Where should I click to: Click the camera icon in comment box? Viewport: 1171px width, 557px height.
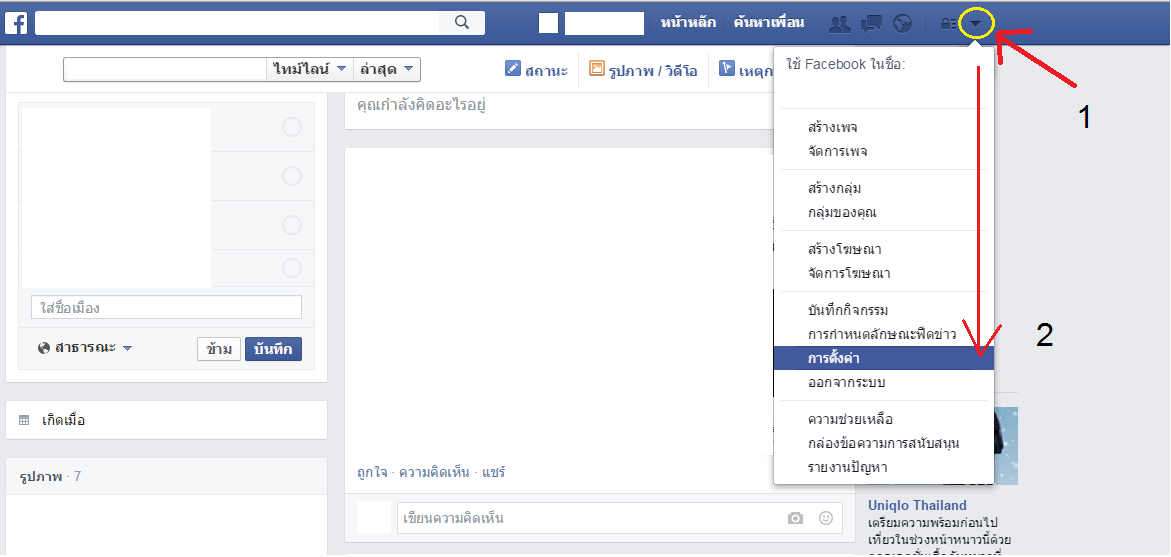pyautogui.click(x=795, y=518)
